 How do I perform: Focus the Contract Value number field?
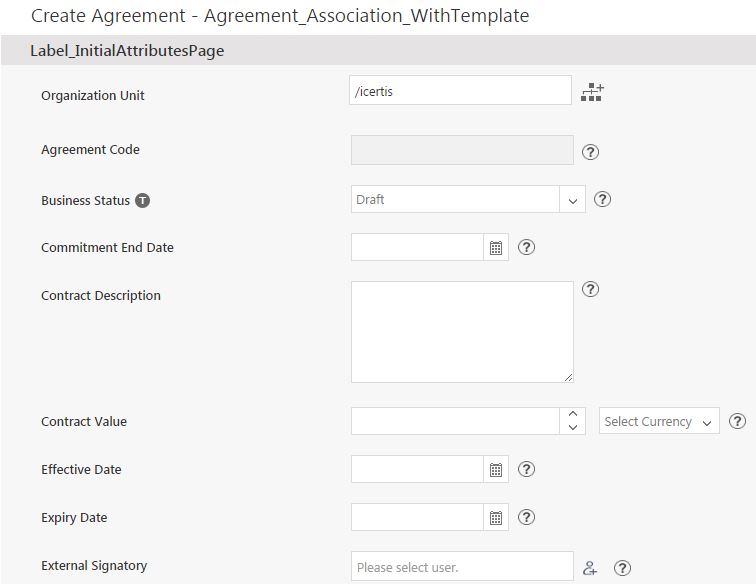click(x=454, y=421)
